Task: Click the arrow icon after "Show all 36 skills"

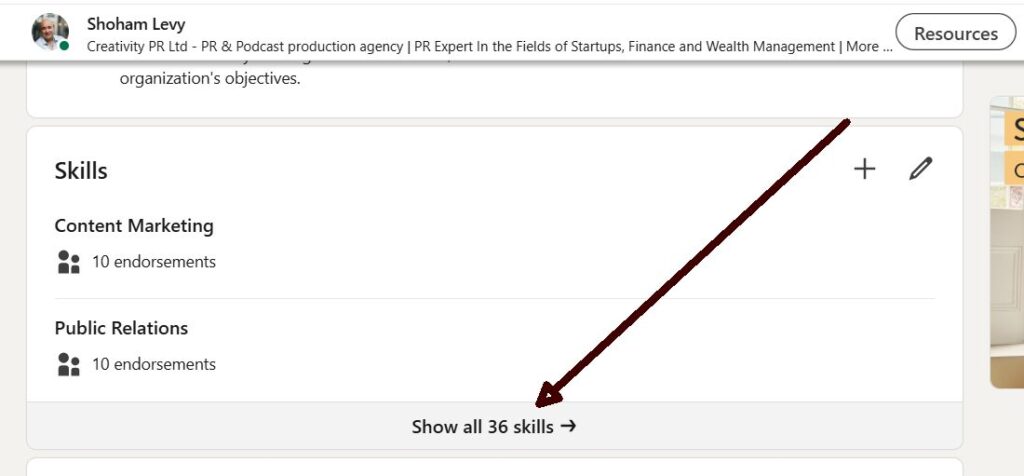Action: pyautogui.click(x=569, y=426)
